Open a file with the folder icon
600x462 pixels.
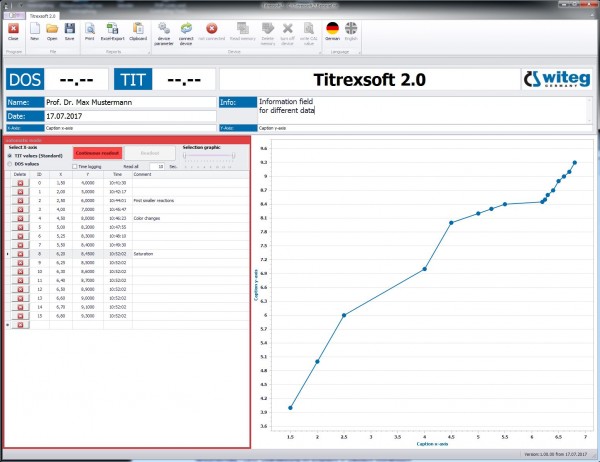[x=52, y=29]
